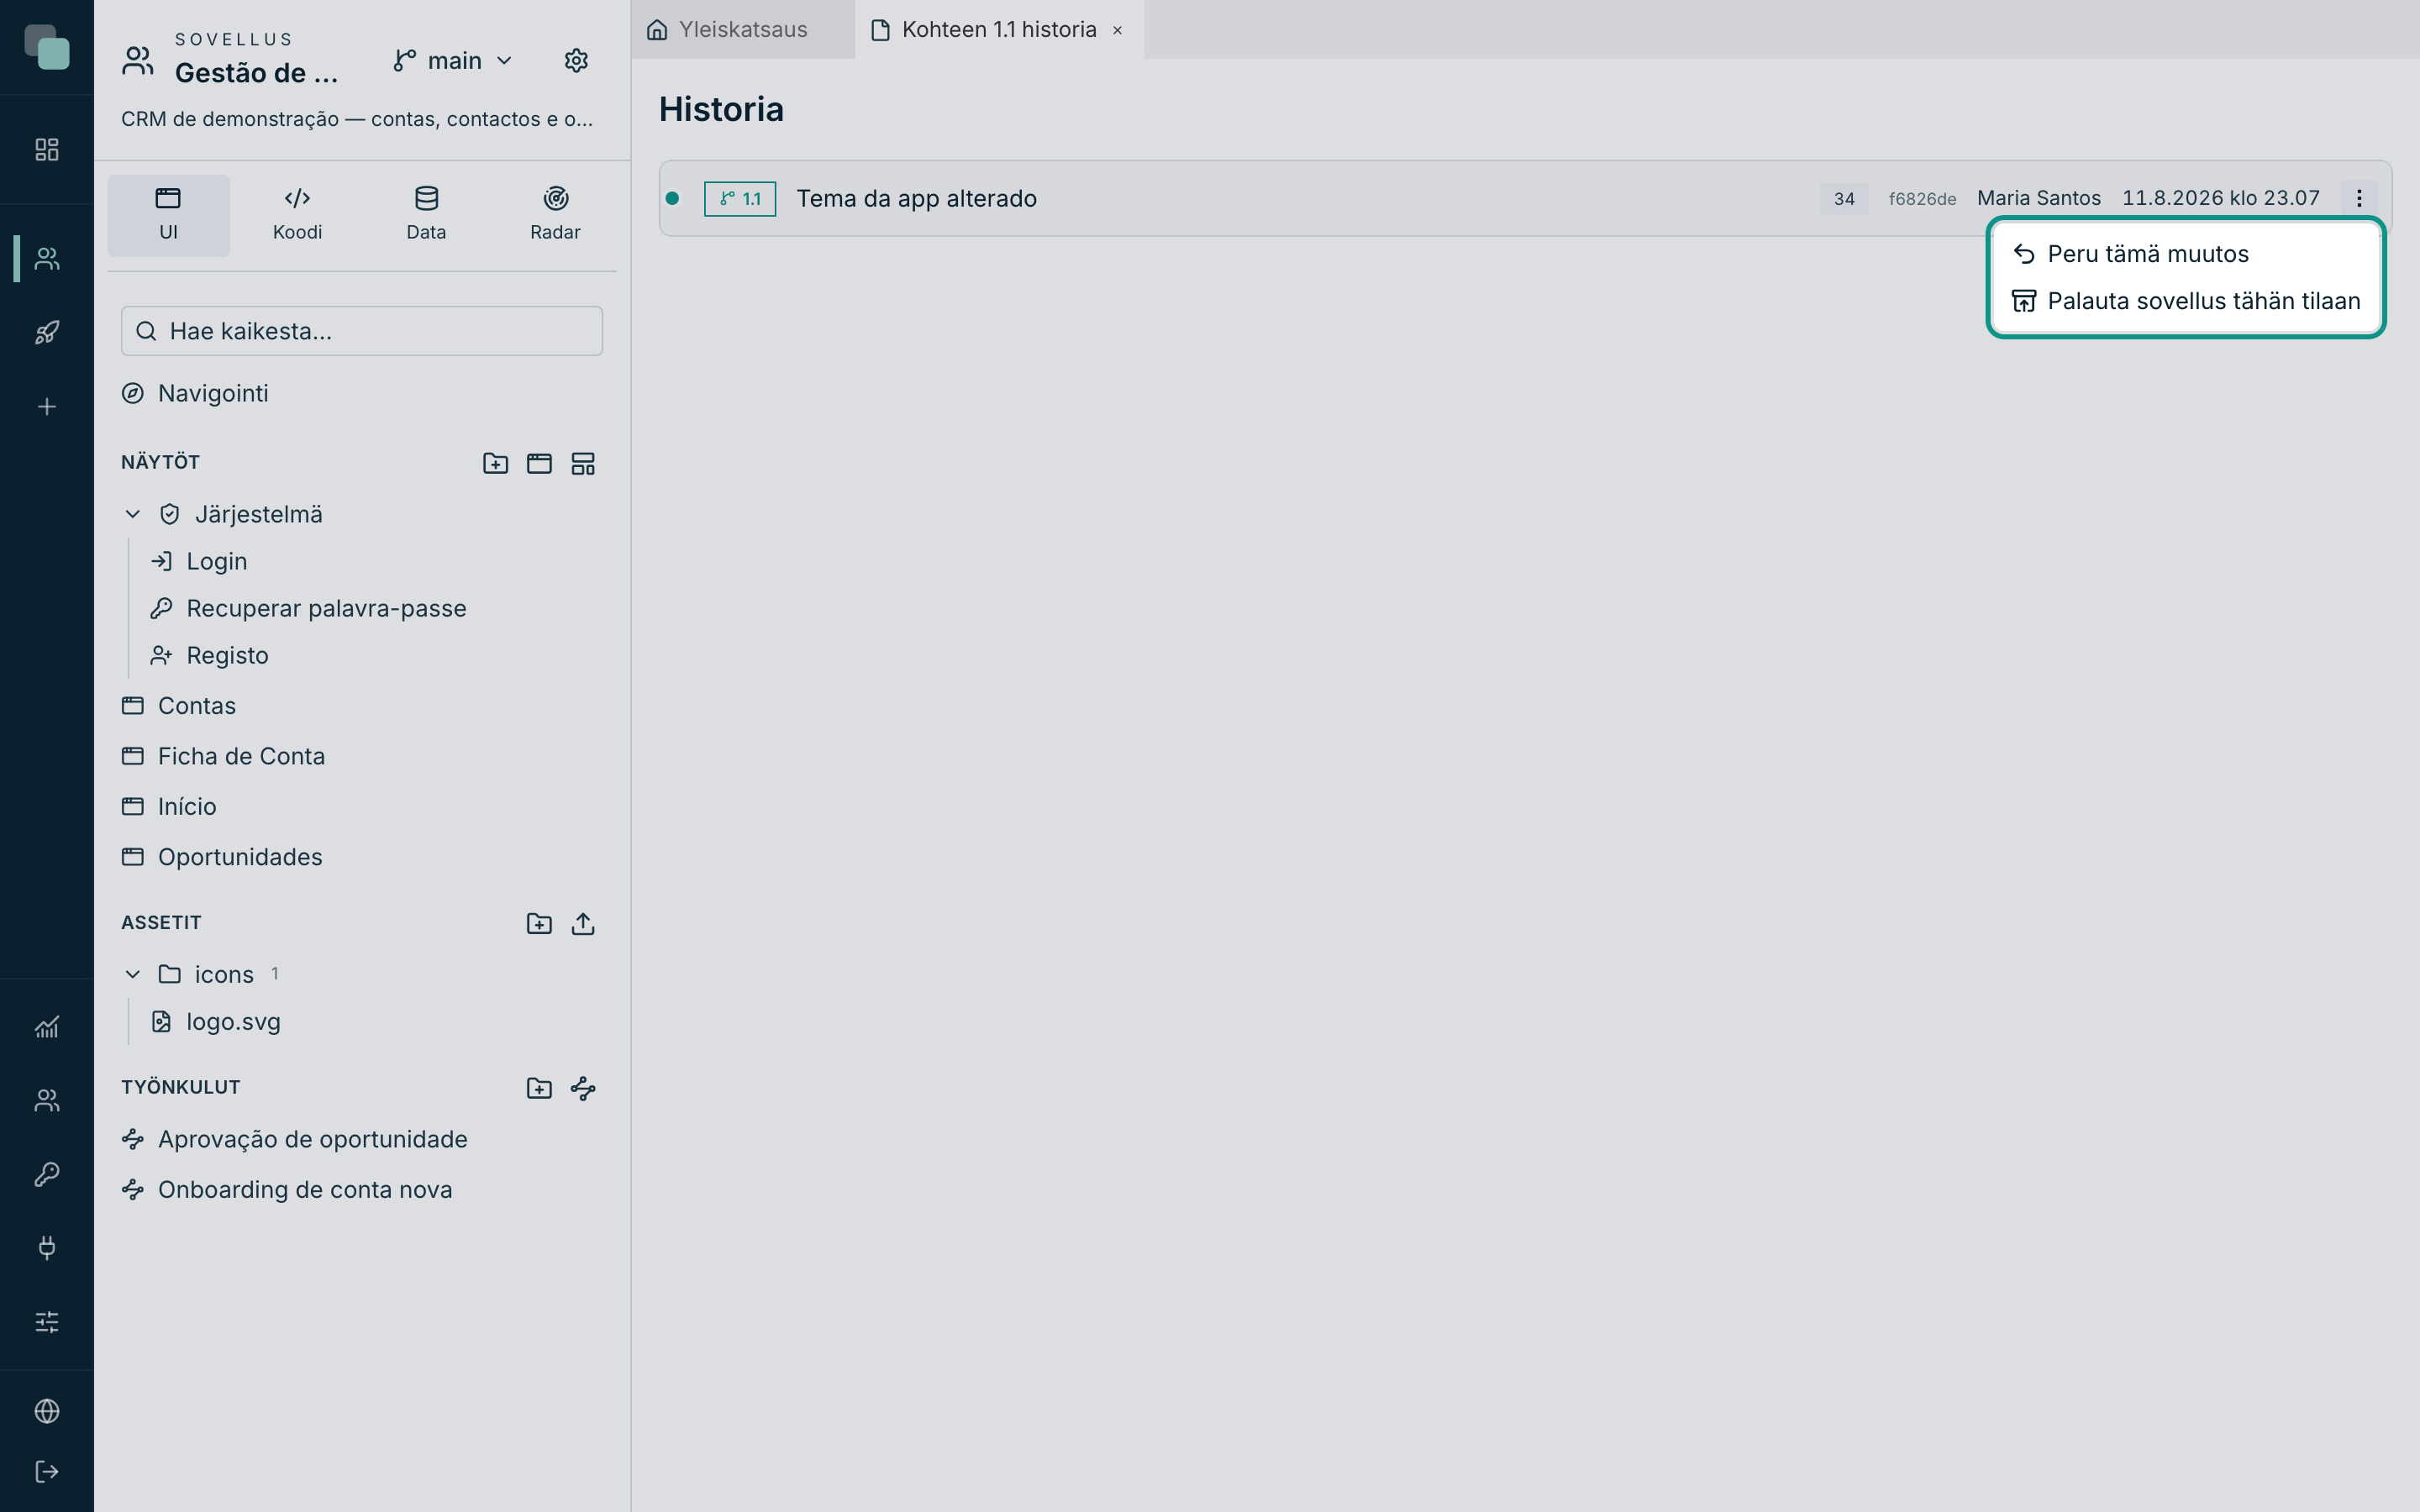
Task: Focus the Hae kaikesta search field
Action: point(362,331)
